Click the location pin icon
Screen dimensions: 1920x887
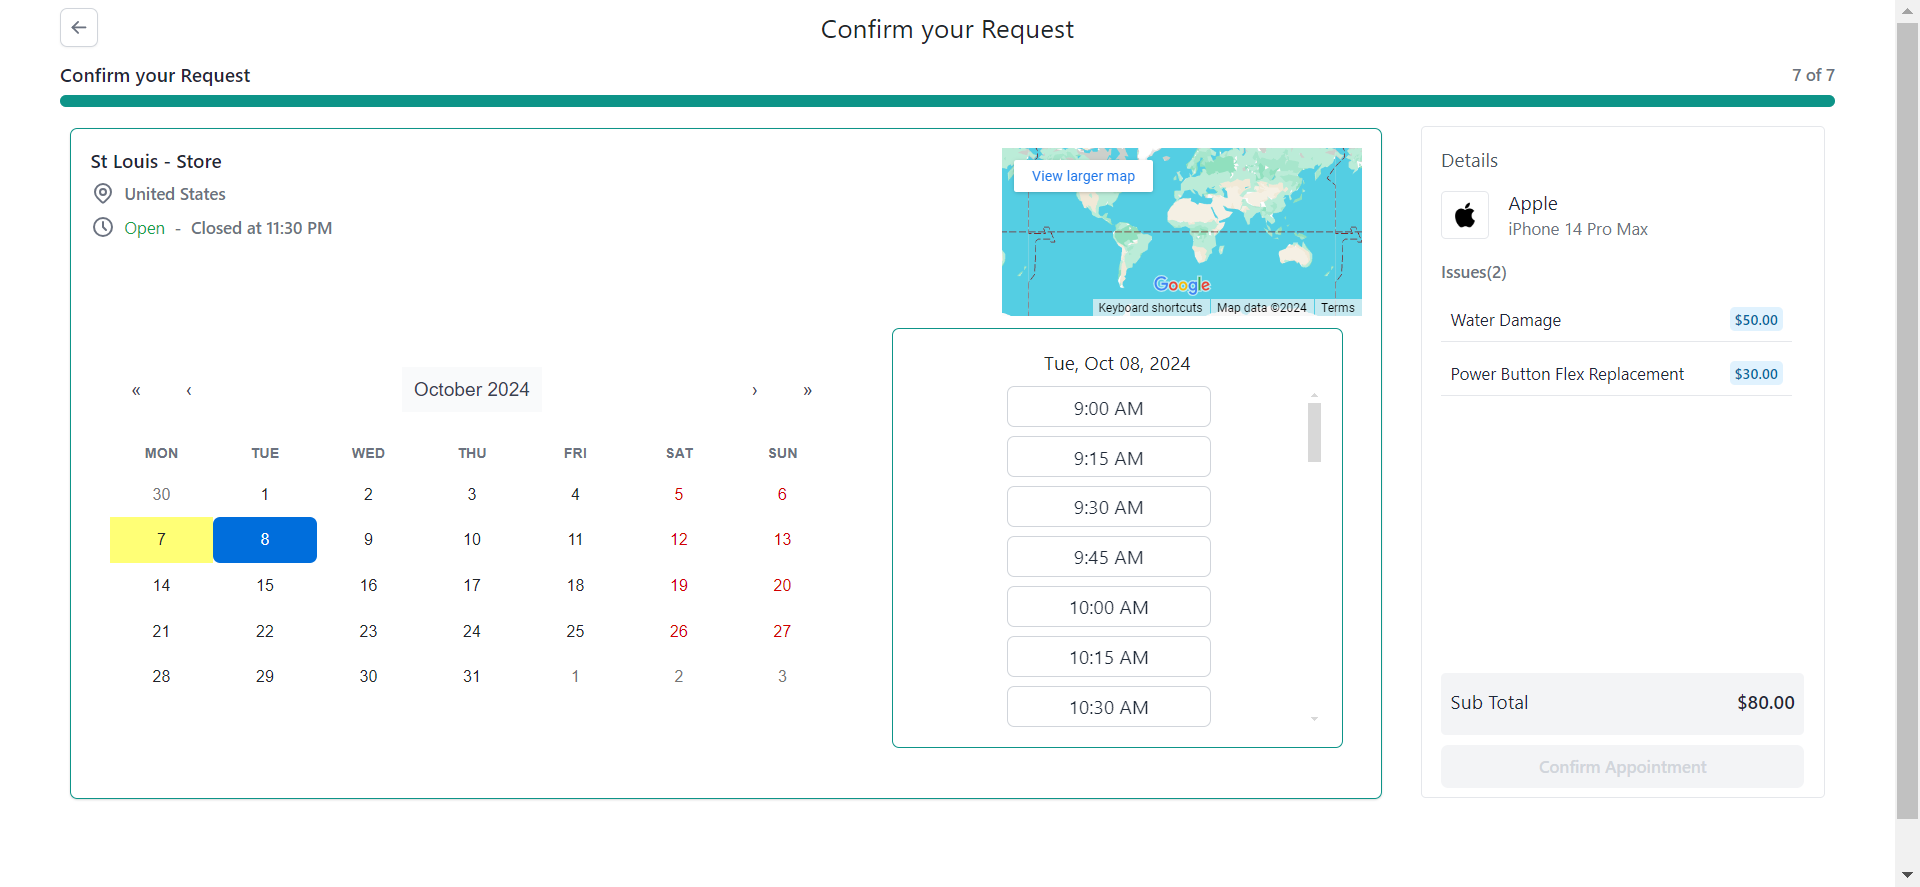(x=103, y=193)
